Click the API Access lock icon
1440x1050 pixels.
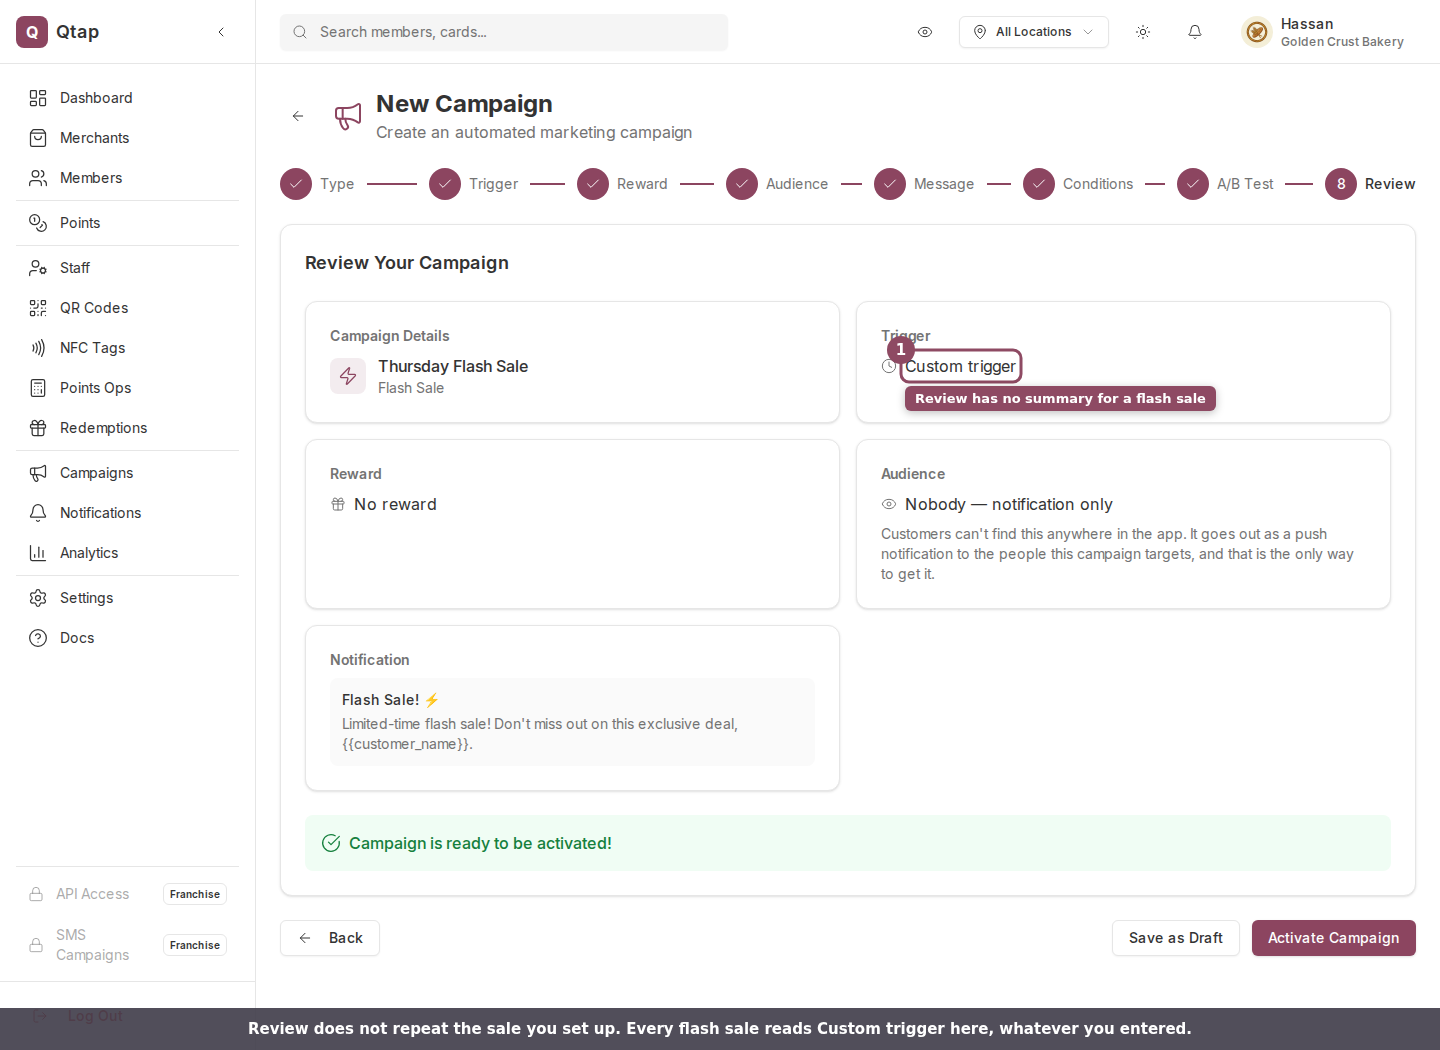(36, 894)
